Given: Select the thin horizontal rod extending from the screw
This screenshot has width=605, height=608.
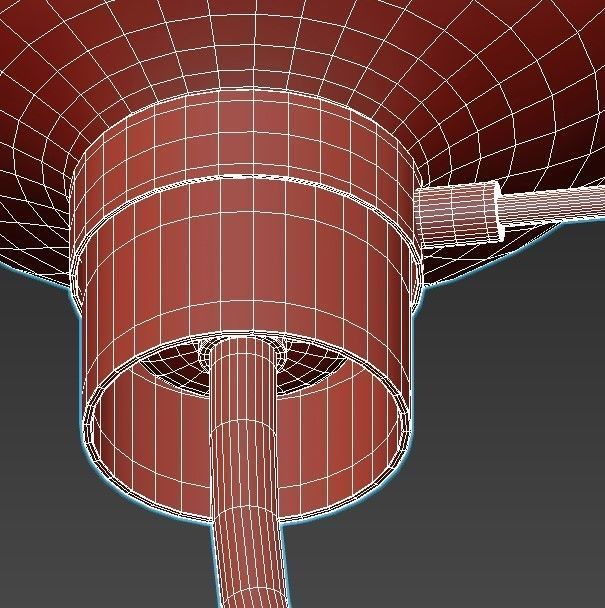Looking at the screenshot, I should [x=553, y=206].
